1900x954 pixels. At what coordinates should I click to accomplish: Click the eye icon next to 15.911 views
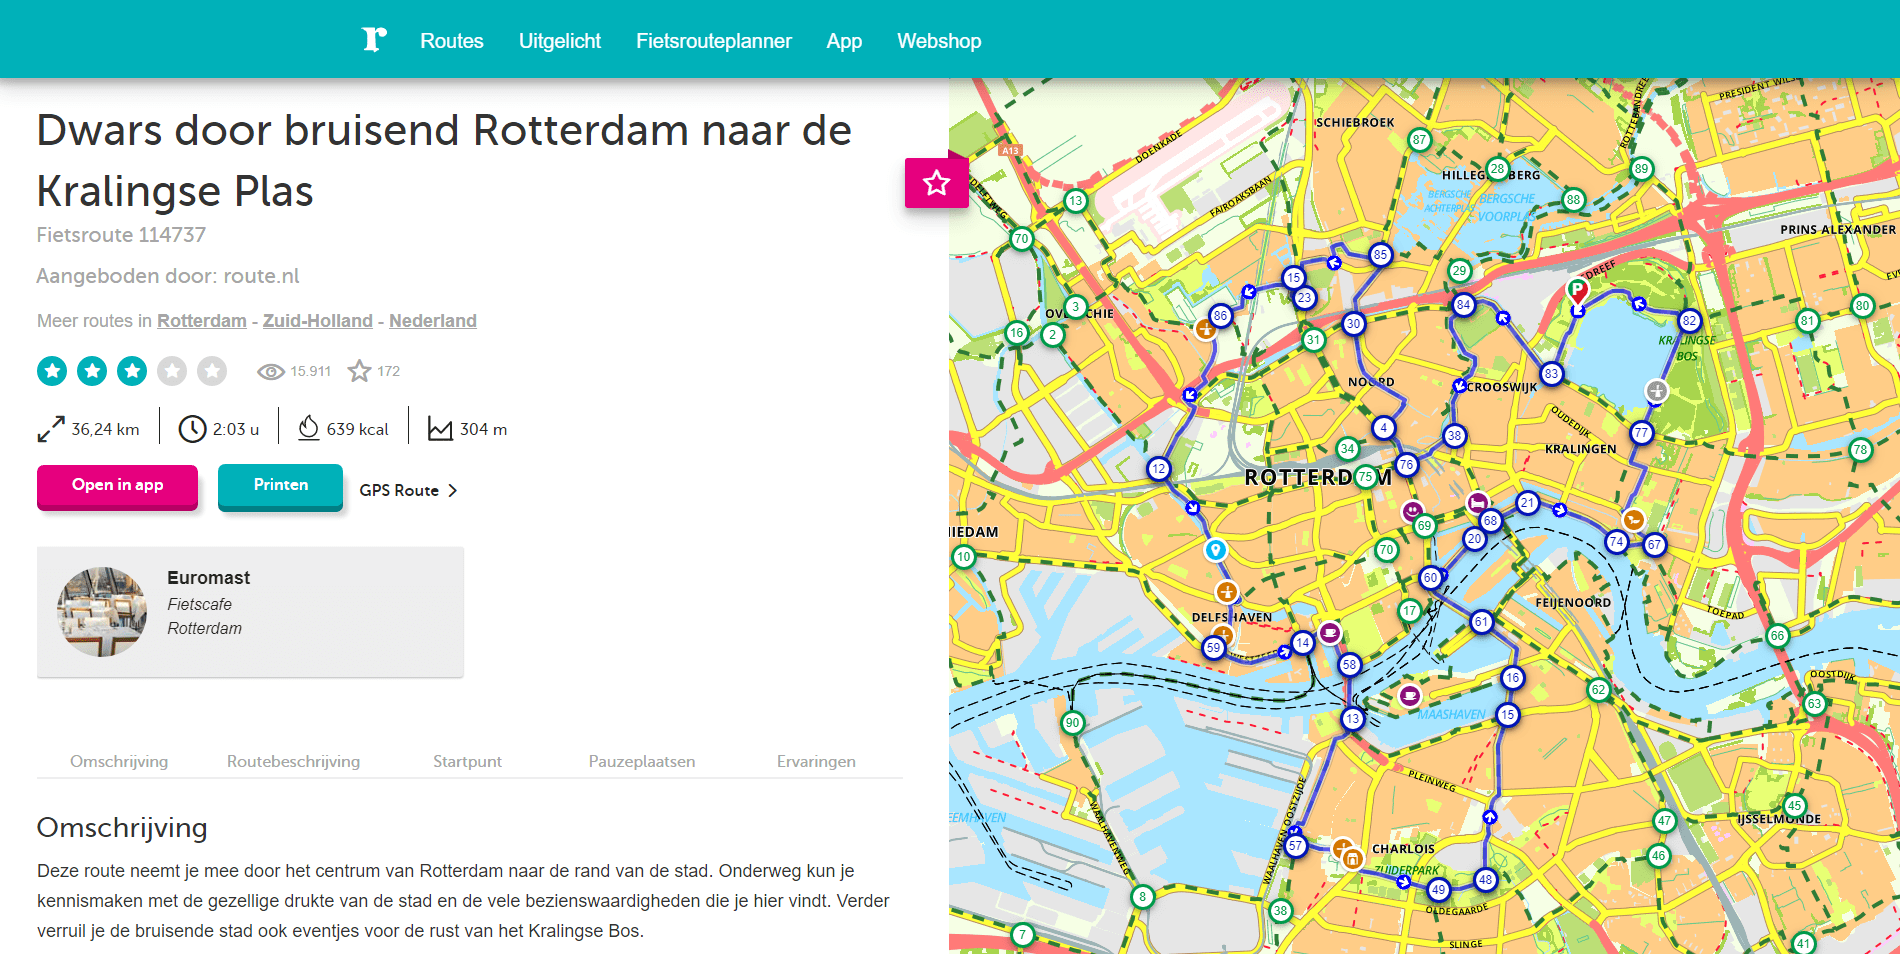point(270,371)
